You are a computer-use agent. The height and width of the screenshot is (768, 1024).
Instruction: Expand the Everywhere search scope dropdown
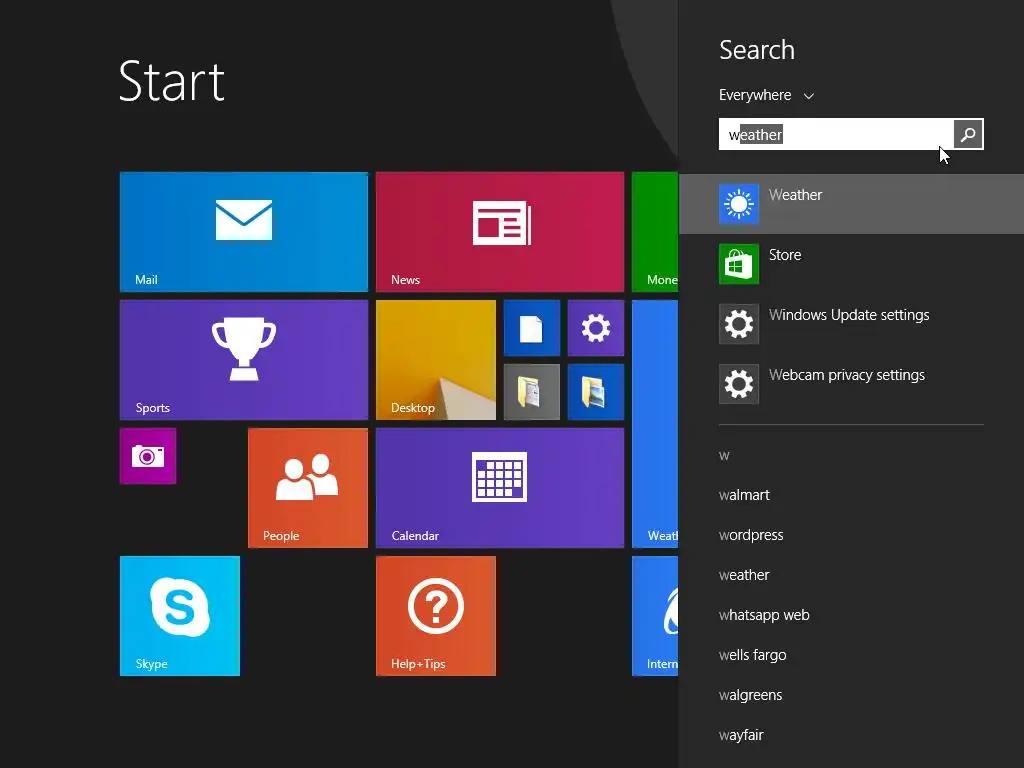(x=766, y=95)
